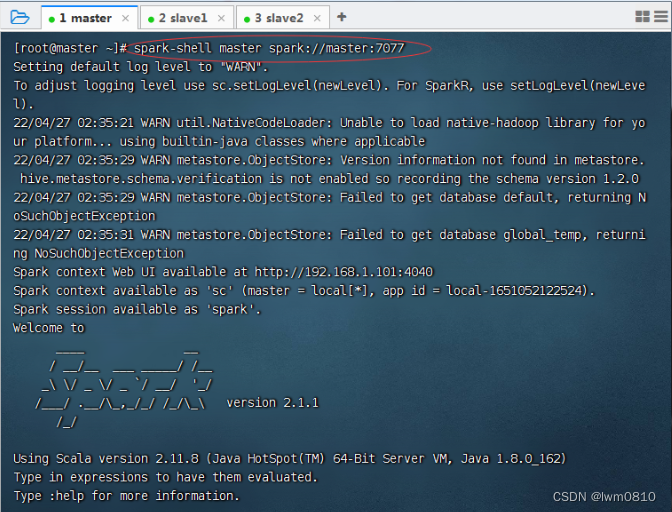
Task: Click 'Type in expressions to have them evaluated.'
Action: coord(165,477)
